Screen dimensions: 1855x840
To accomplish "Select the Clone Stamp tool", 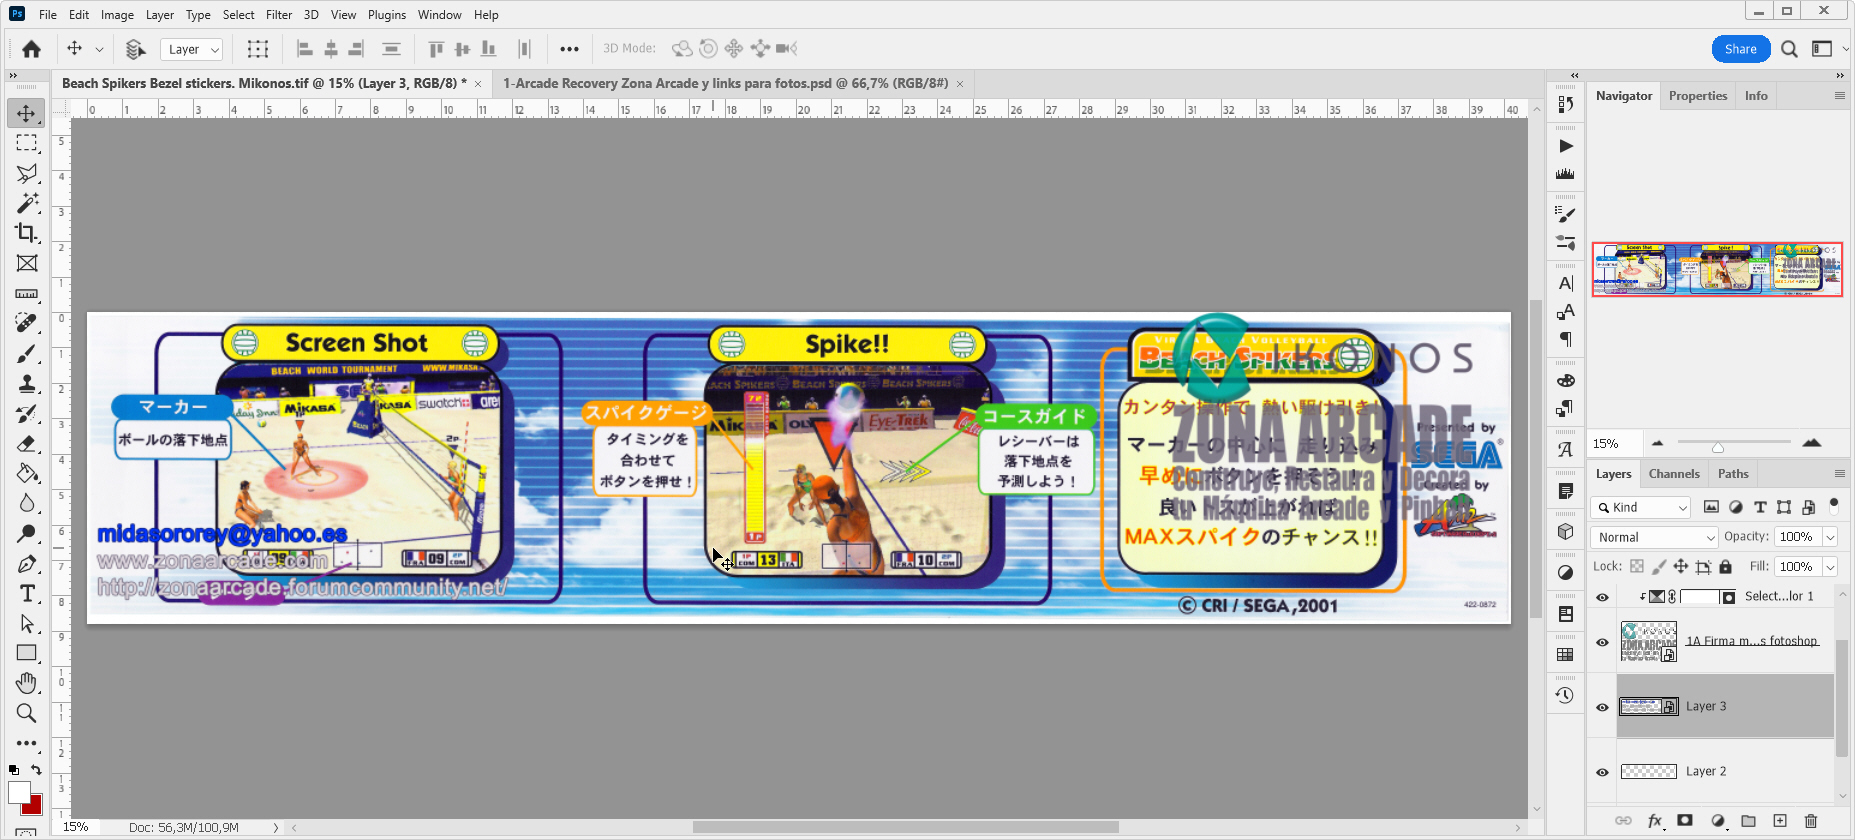I will 27,383.
